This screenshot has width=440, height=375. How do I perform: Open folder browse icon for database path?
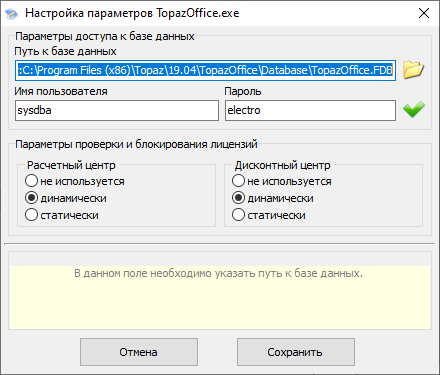[x=413, y=70]
